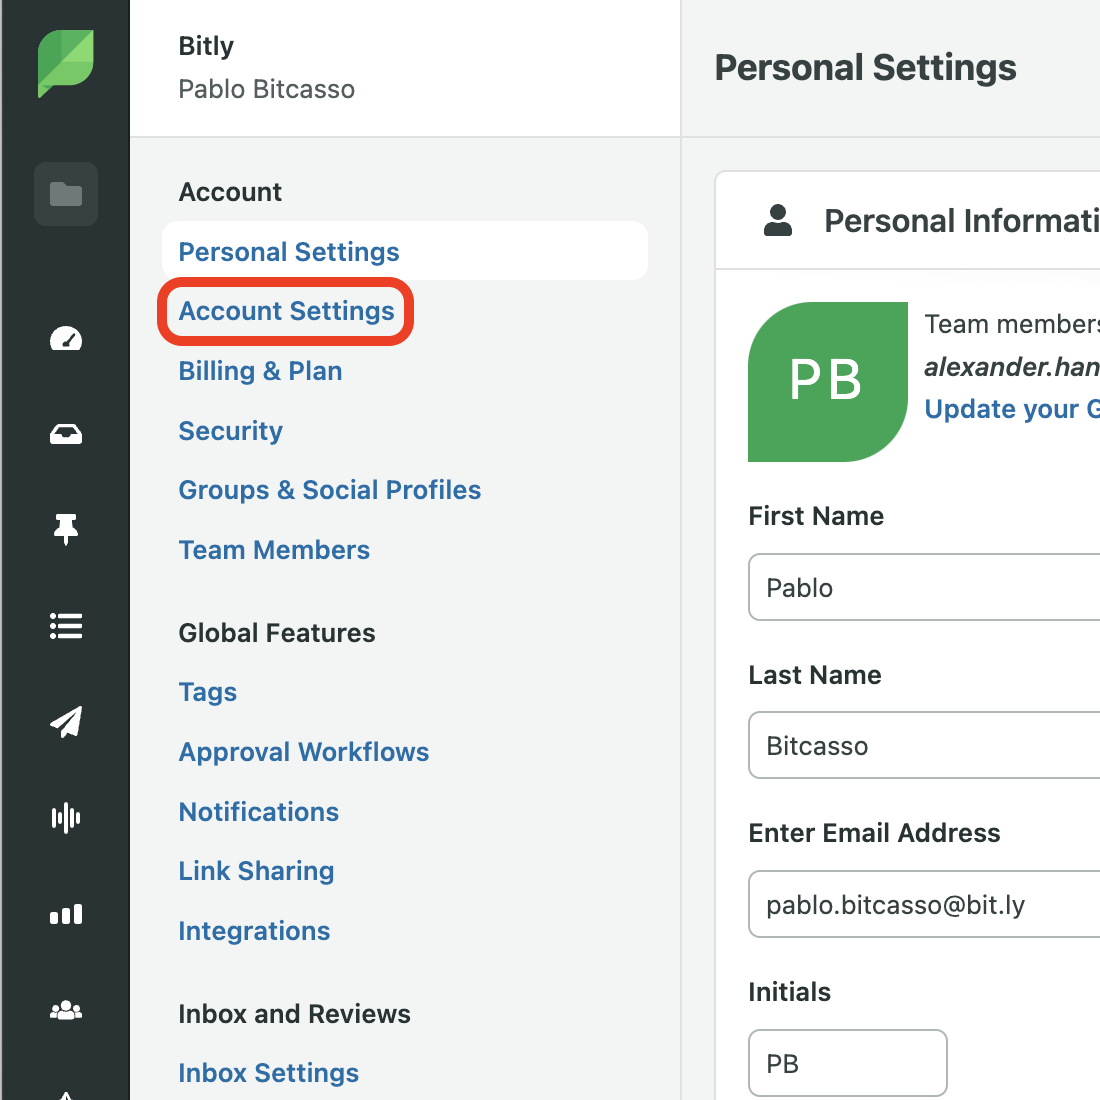This screenshot has width=1100, height=1100.
Task: Click the 'Pablo Bitcasso' name under Bitly
Action: [x=267, y=89]
